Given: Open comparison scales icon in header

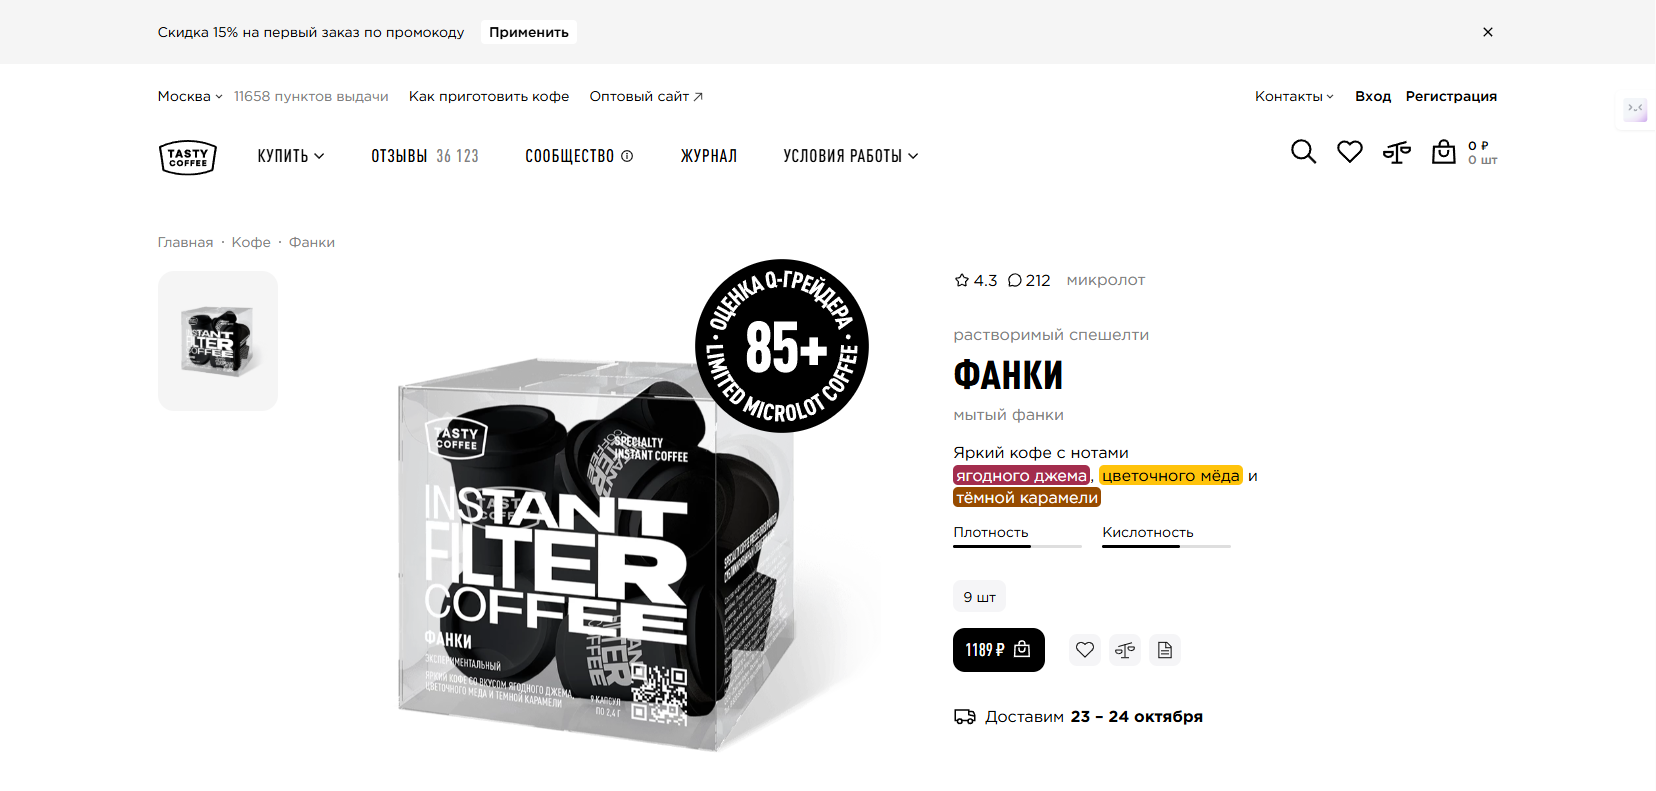Looking at the screenshot, I should pyautogui.click(x=1397, y=152).
